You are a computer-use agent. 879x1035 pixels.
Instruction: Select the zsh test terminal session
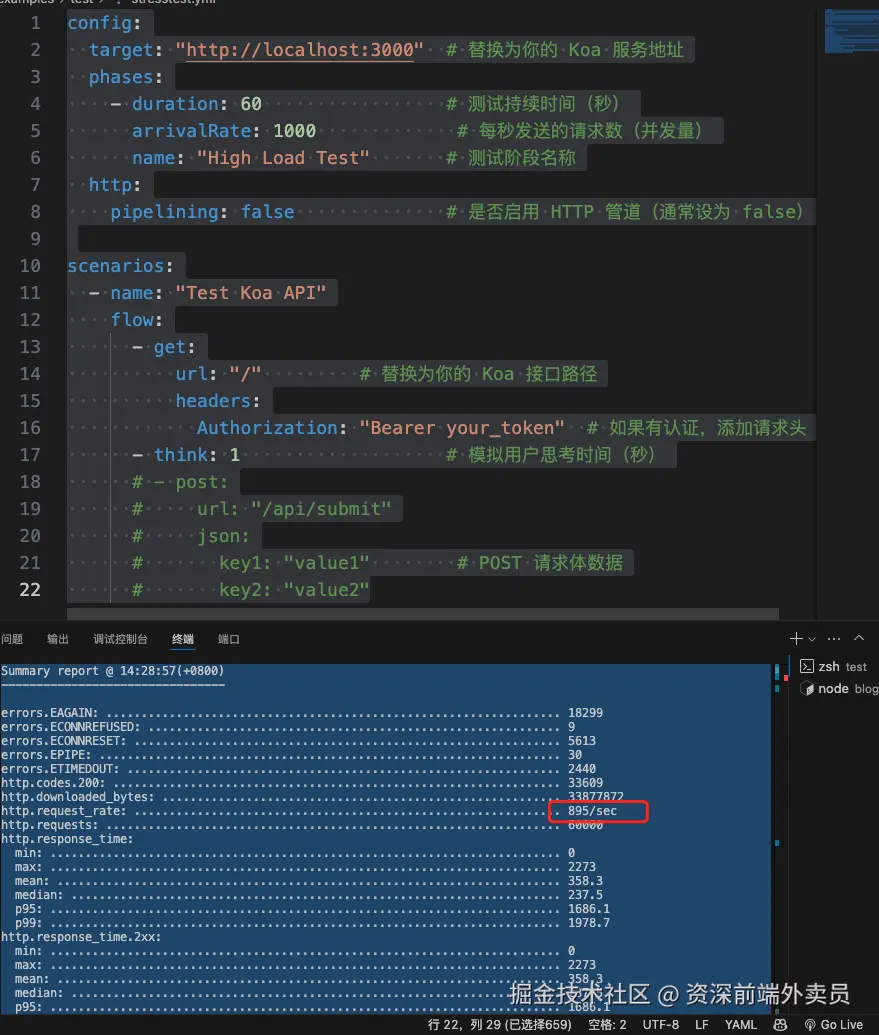coord(835,667)
